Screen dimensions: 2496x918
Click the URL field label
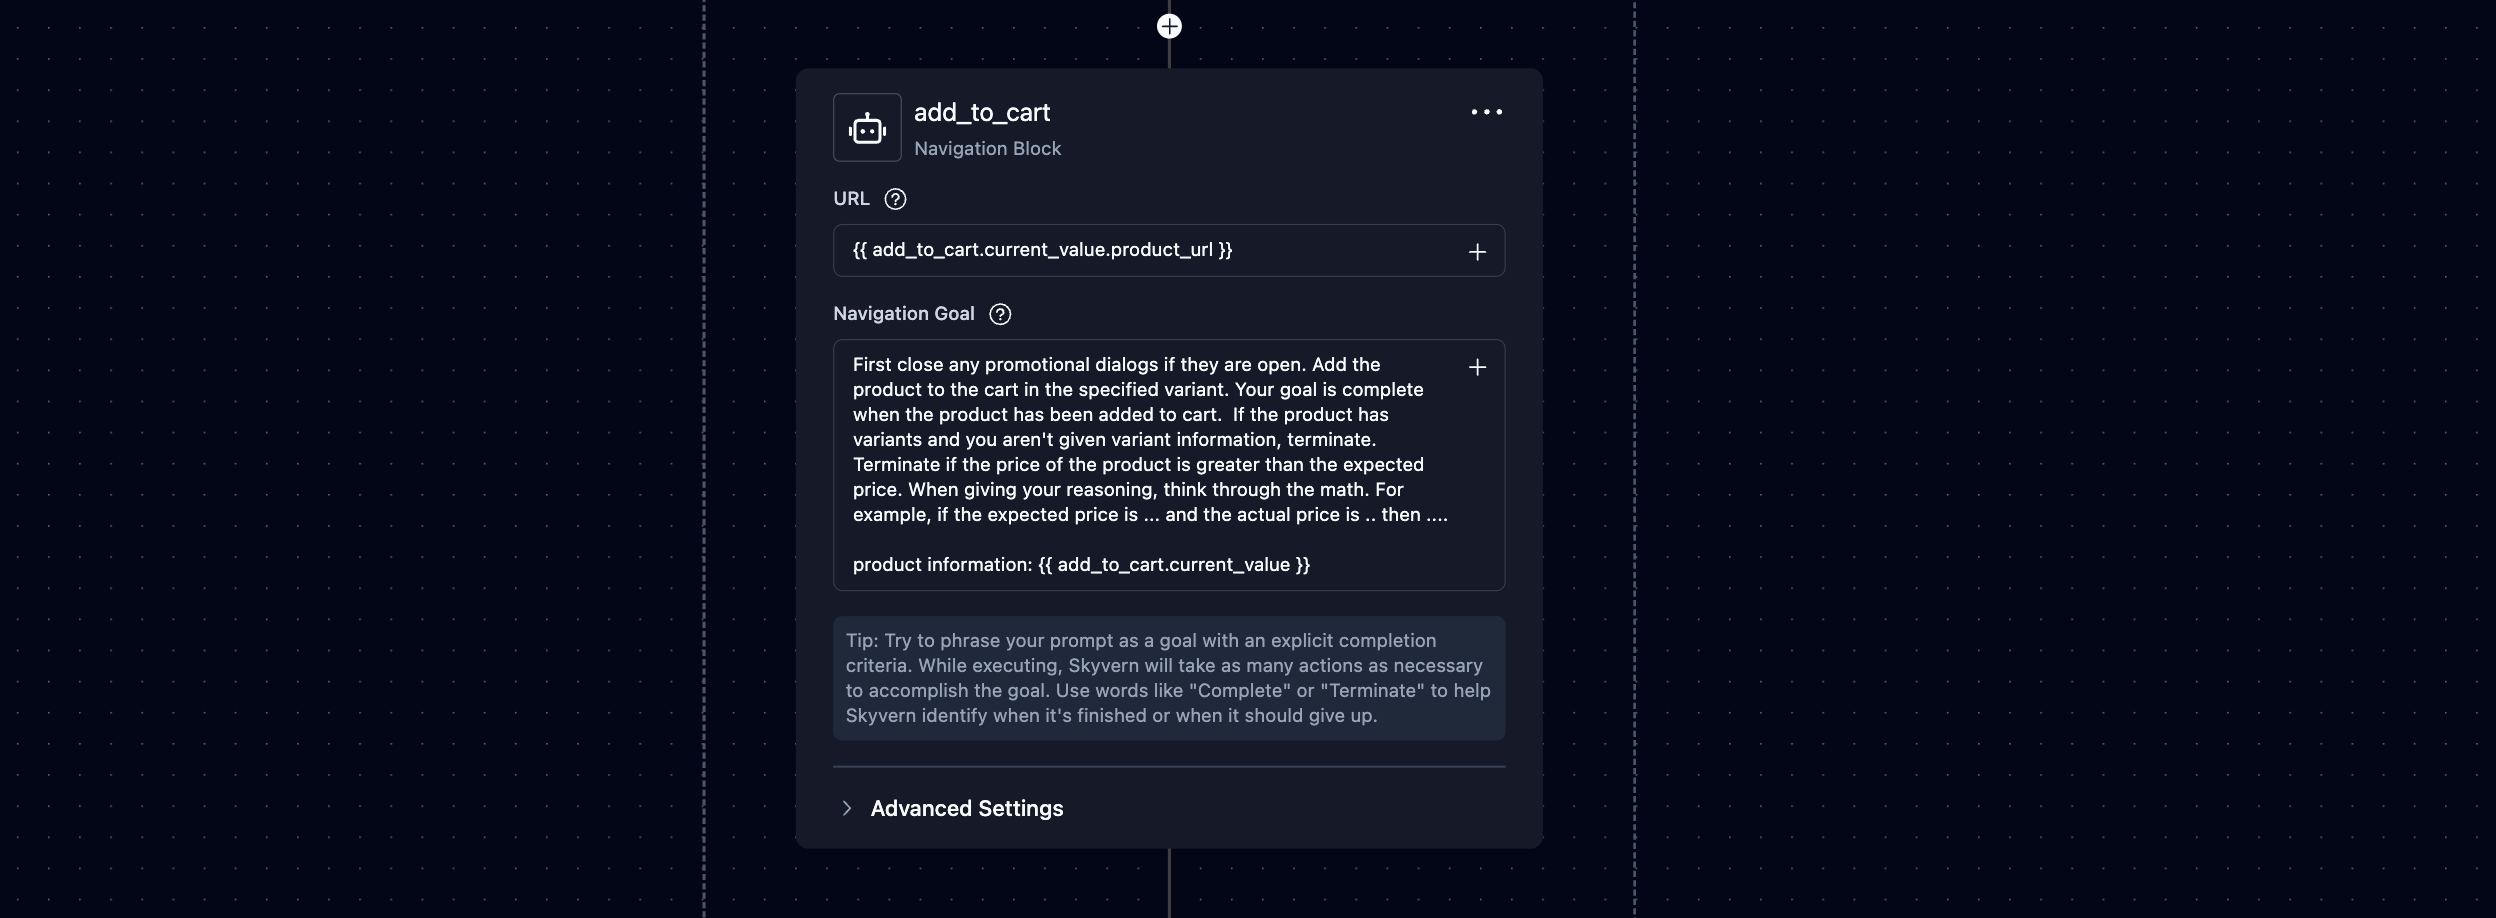(851, 199)
